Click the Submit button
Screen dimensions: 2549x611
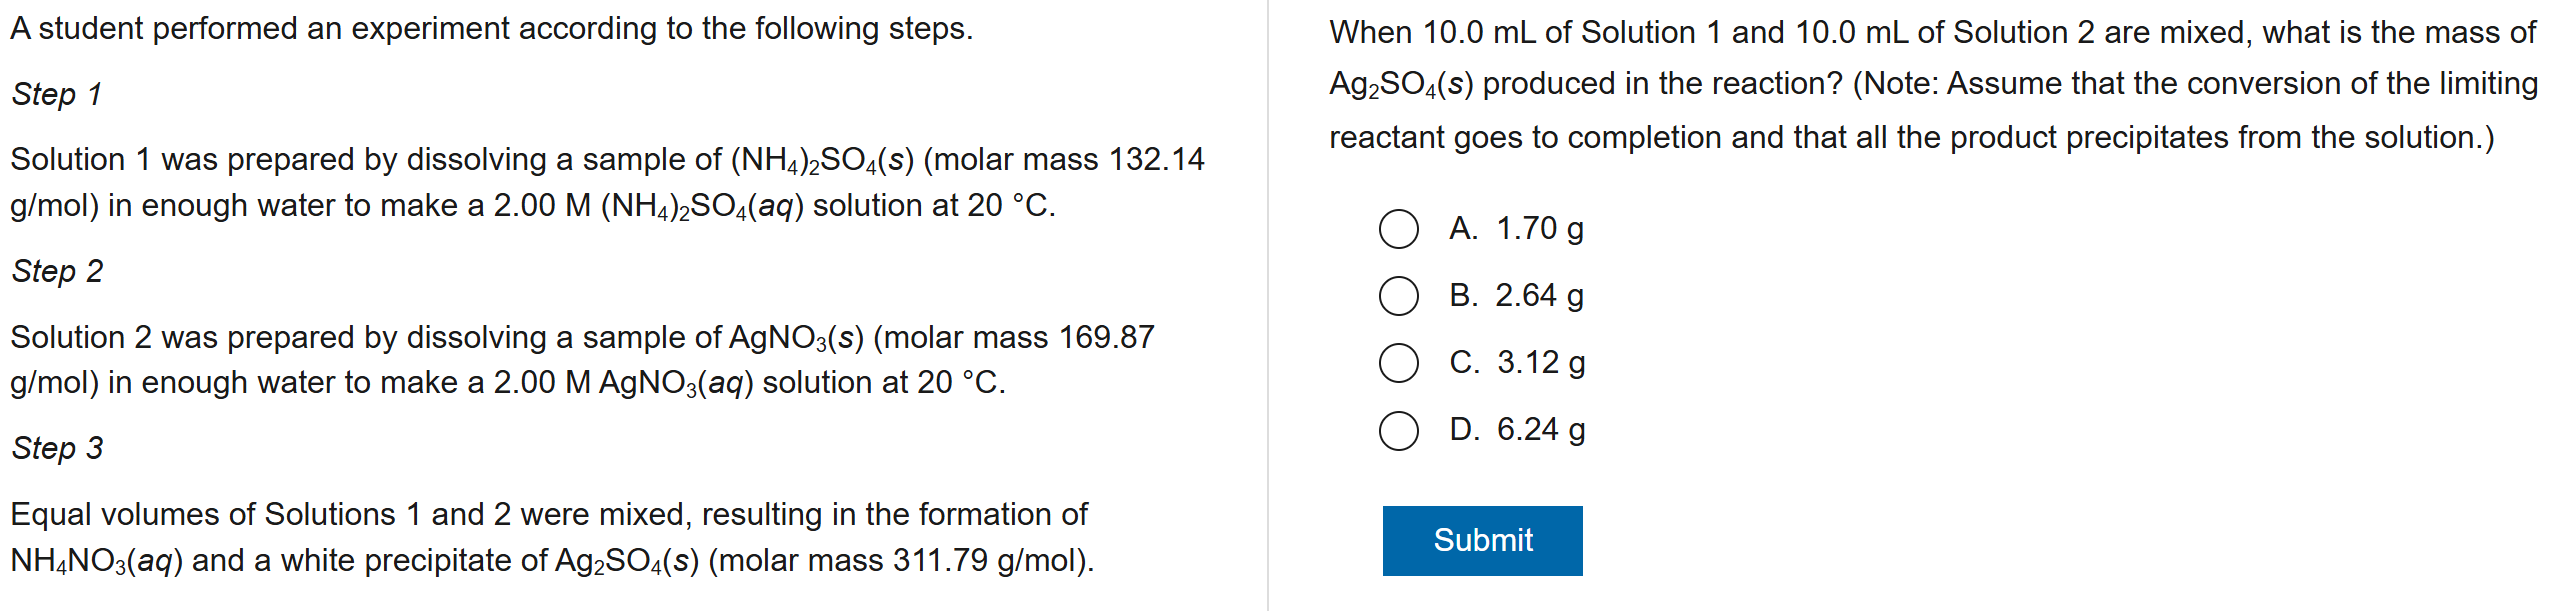point(1482,540)
